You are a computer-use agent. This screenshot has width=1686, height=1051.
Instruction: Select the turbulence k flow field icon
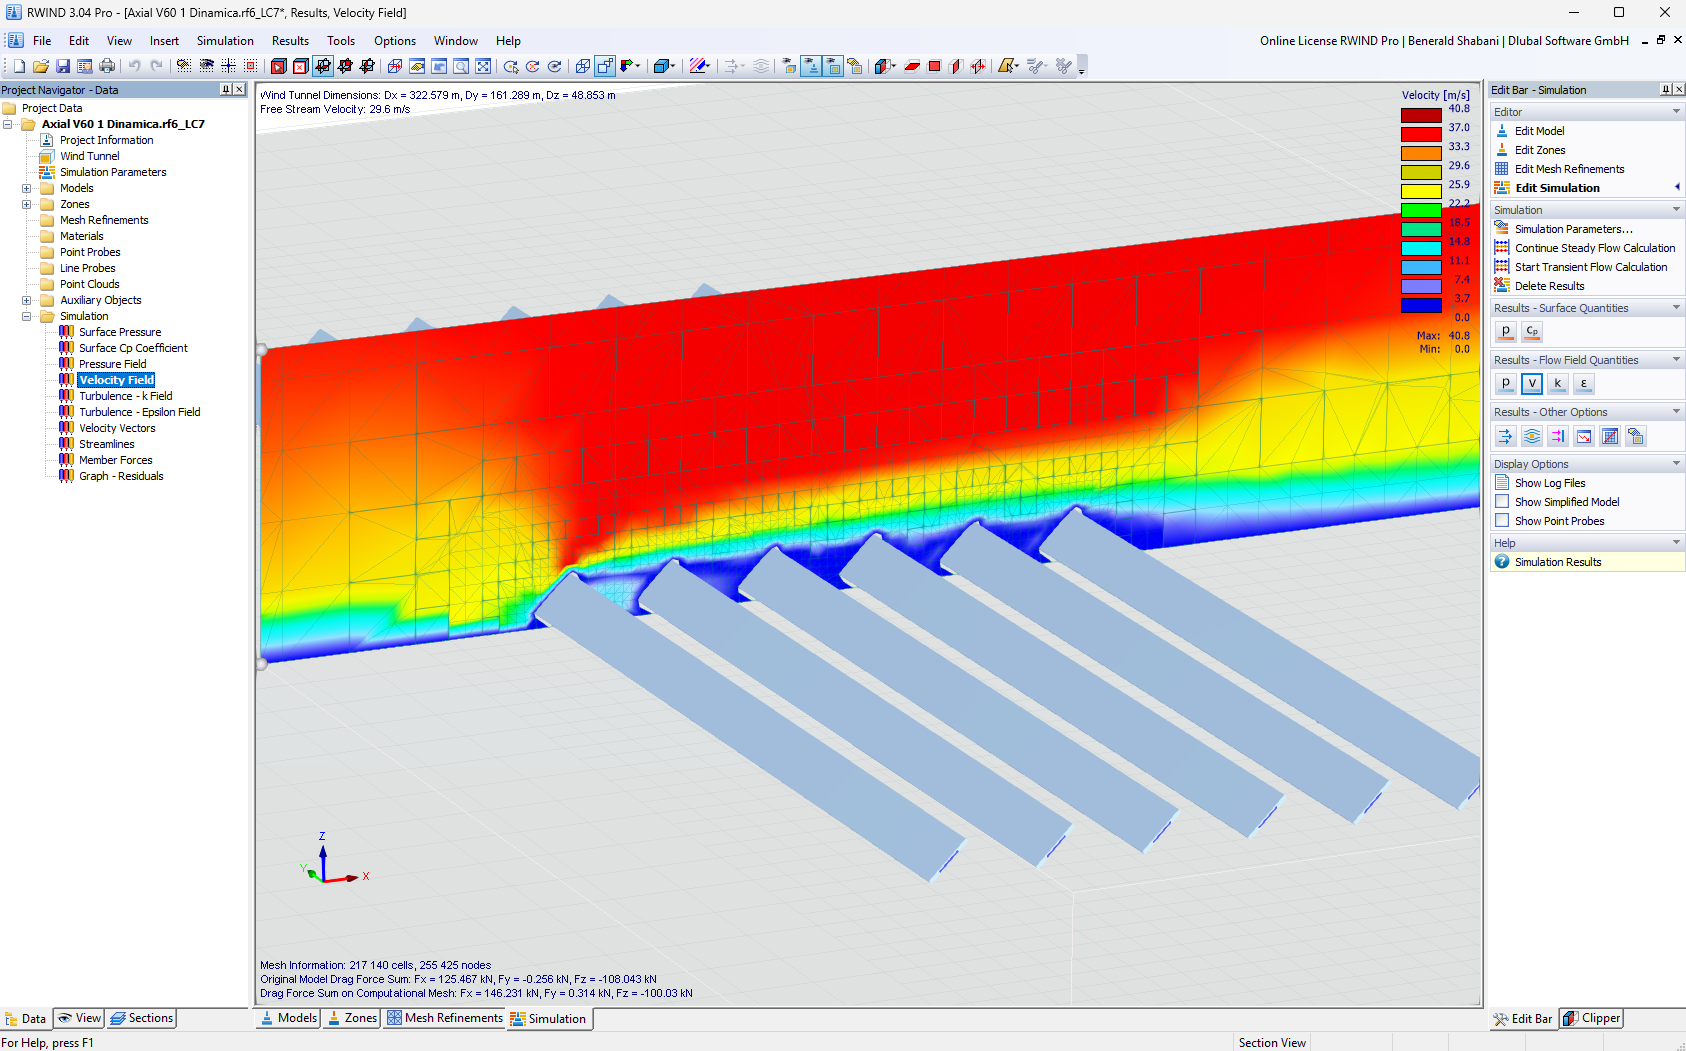[1557, 383]
